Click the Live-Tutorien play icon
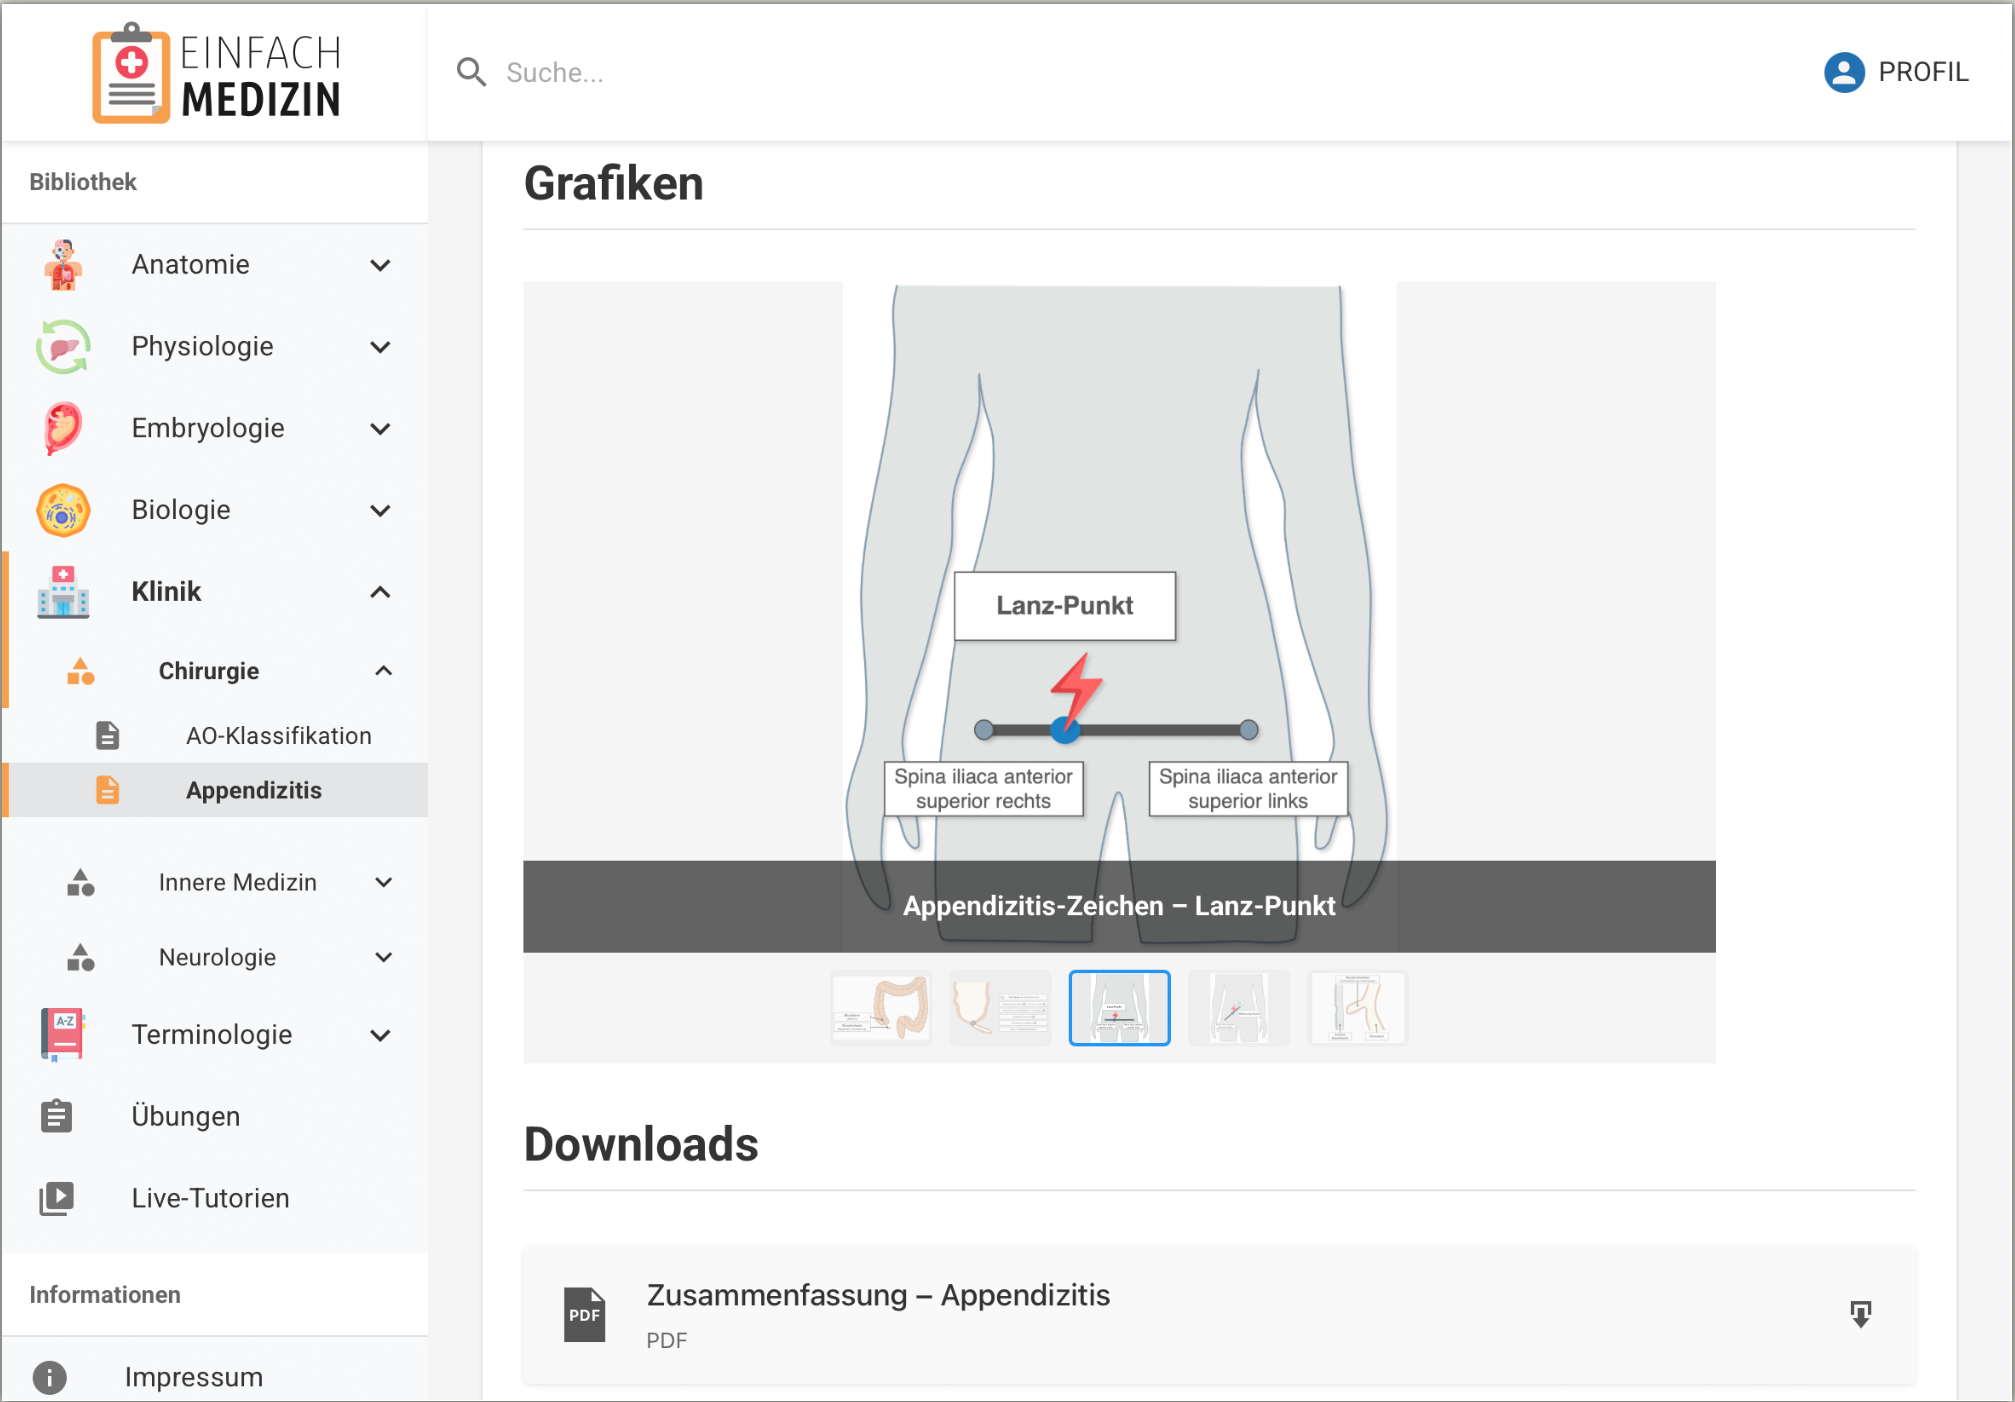The image size is (2015, 1402). [57, 1198]
